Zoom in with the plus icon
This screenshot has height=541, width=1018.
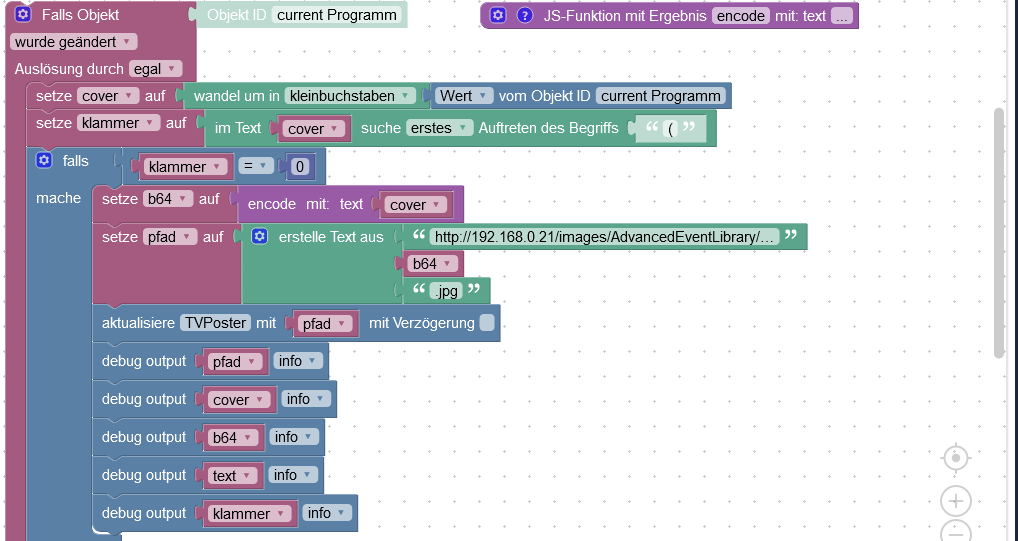coord(956,501)
